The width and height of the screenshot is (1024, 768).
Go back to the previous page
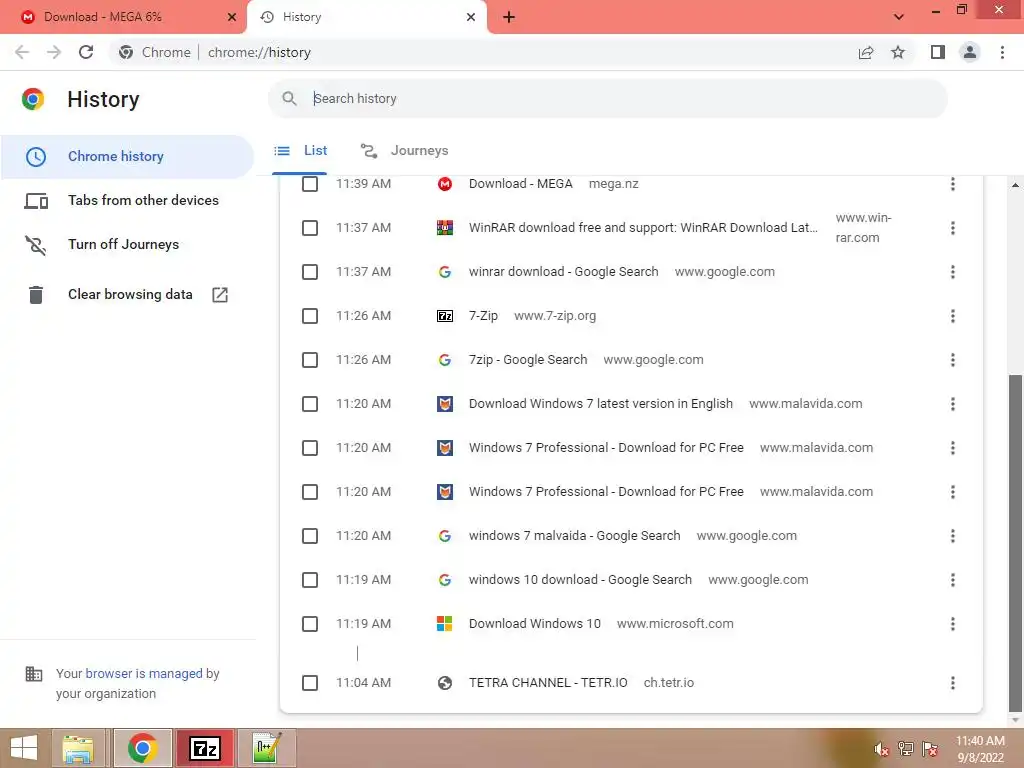[x=22, y=52]
